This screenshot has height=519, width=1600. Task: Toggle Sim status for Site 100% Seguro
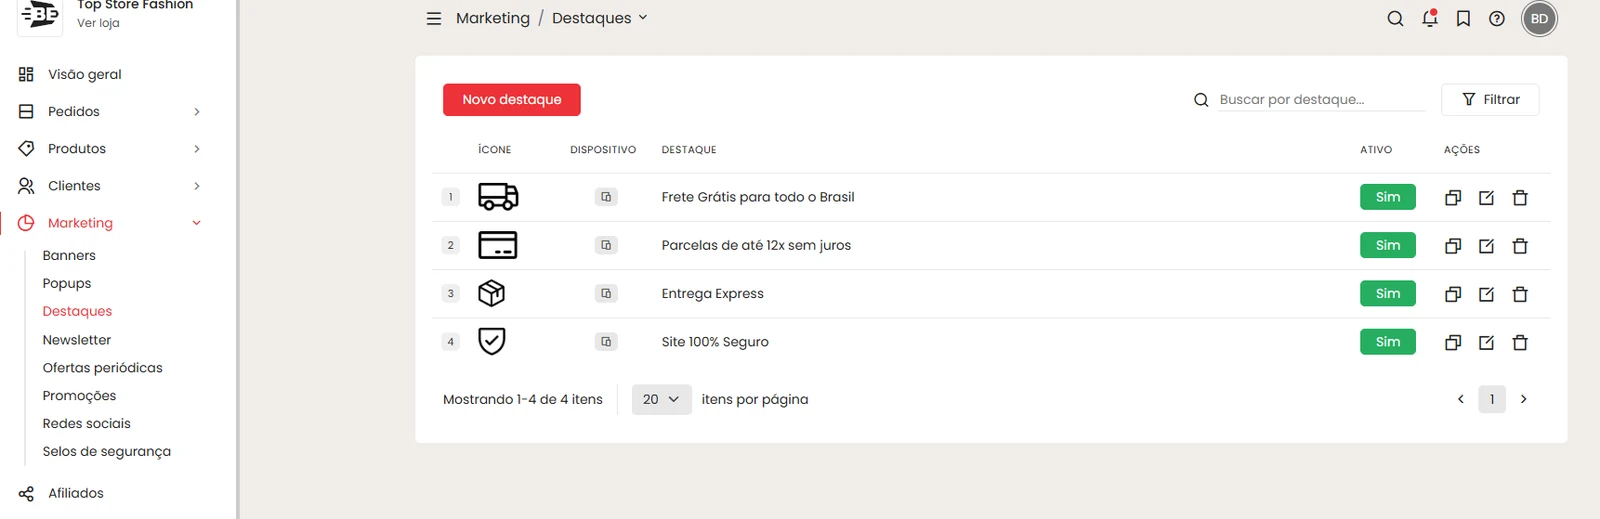pyautogui.click(x=1388, y=341)
